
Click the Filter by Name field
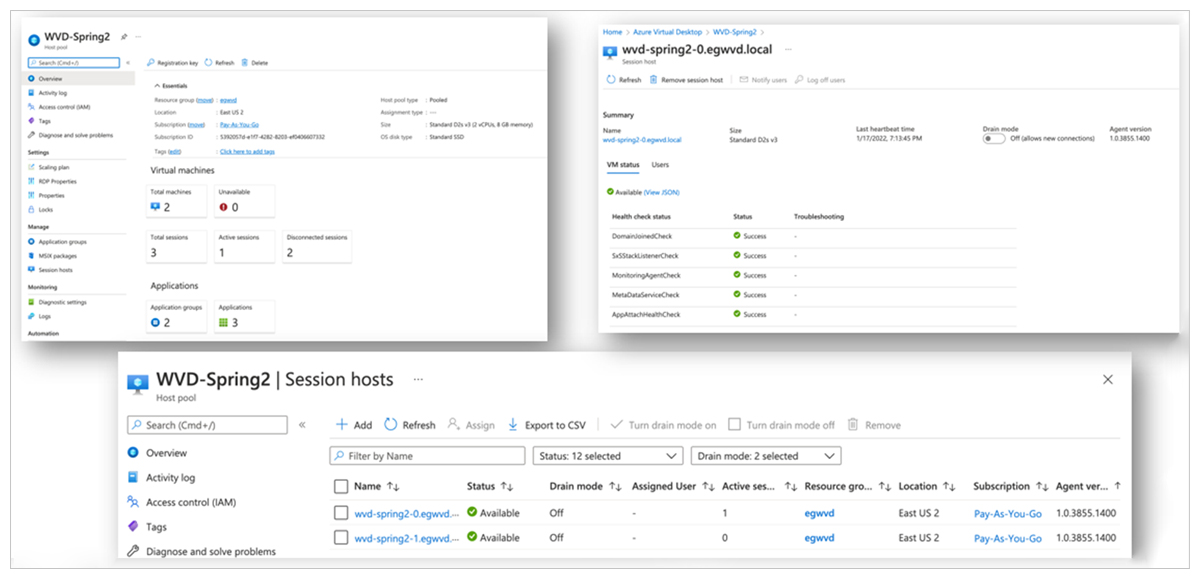pos(427,456)
